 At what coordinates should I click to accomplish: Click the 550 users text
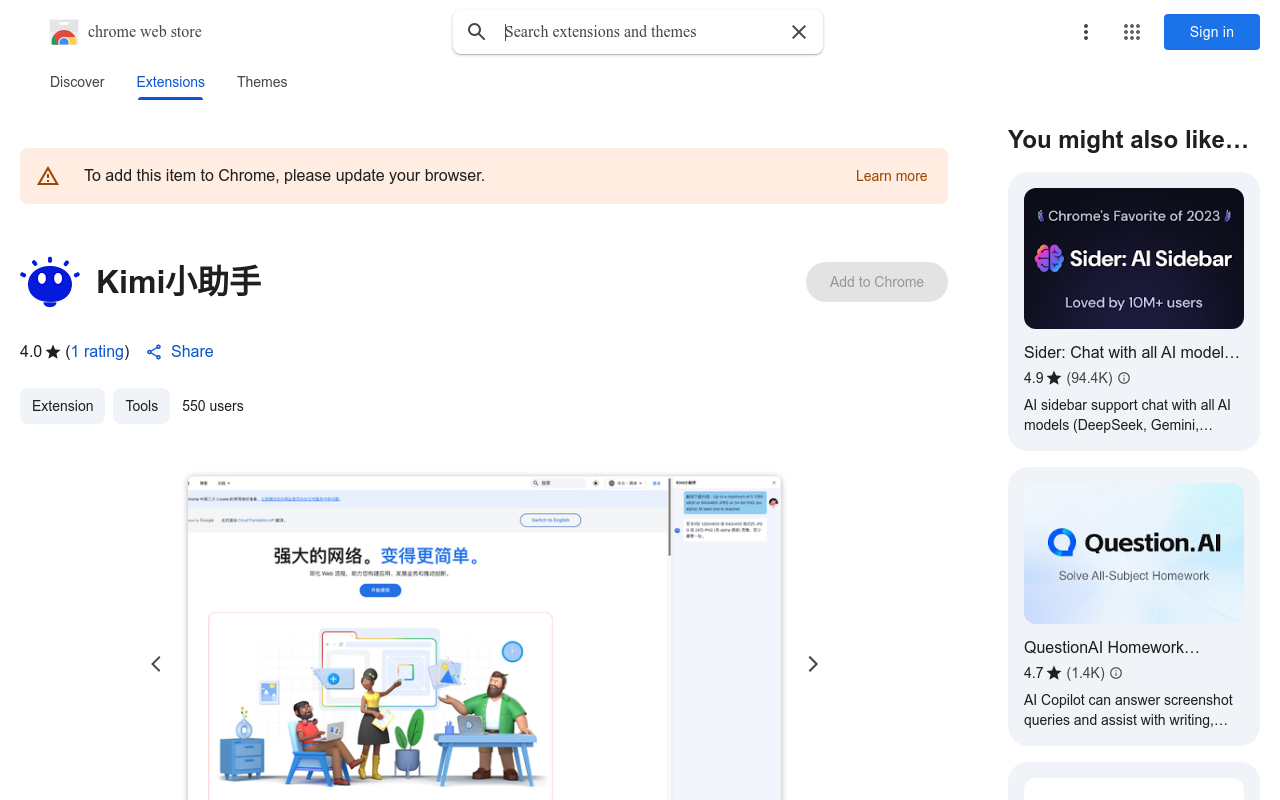click(x=213, y=406)
